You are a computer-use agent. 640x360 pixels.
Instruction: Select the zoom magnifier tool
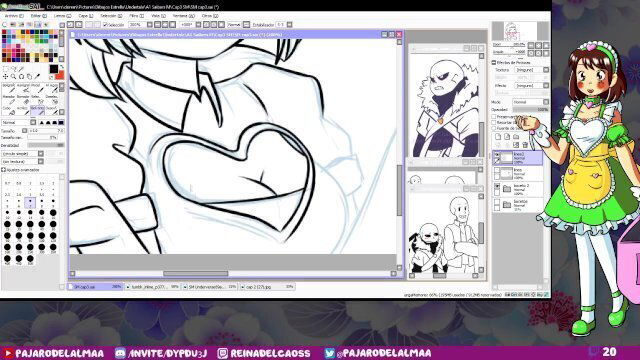(13, 76)
